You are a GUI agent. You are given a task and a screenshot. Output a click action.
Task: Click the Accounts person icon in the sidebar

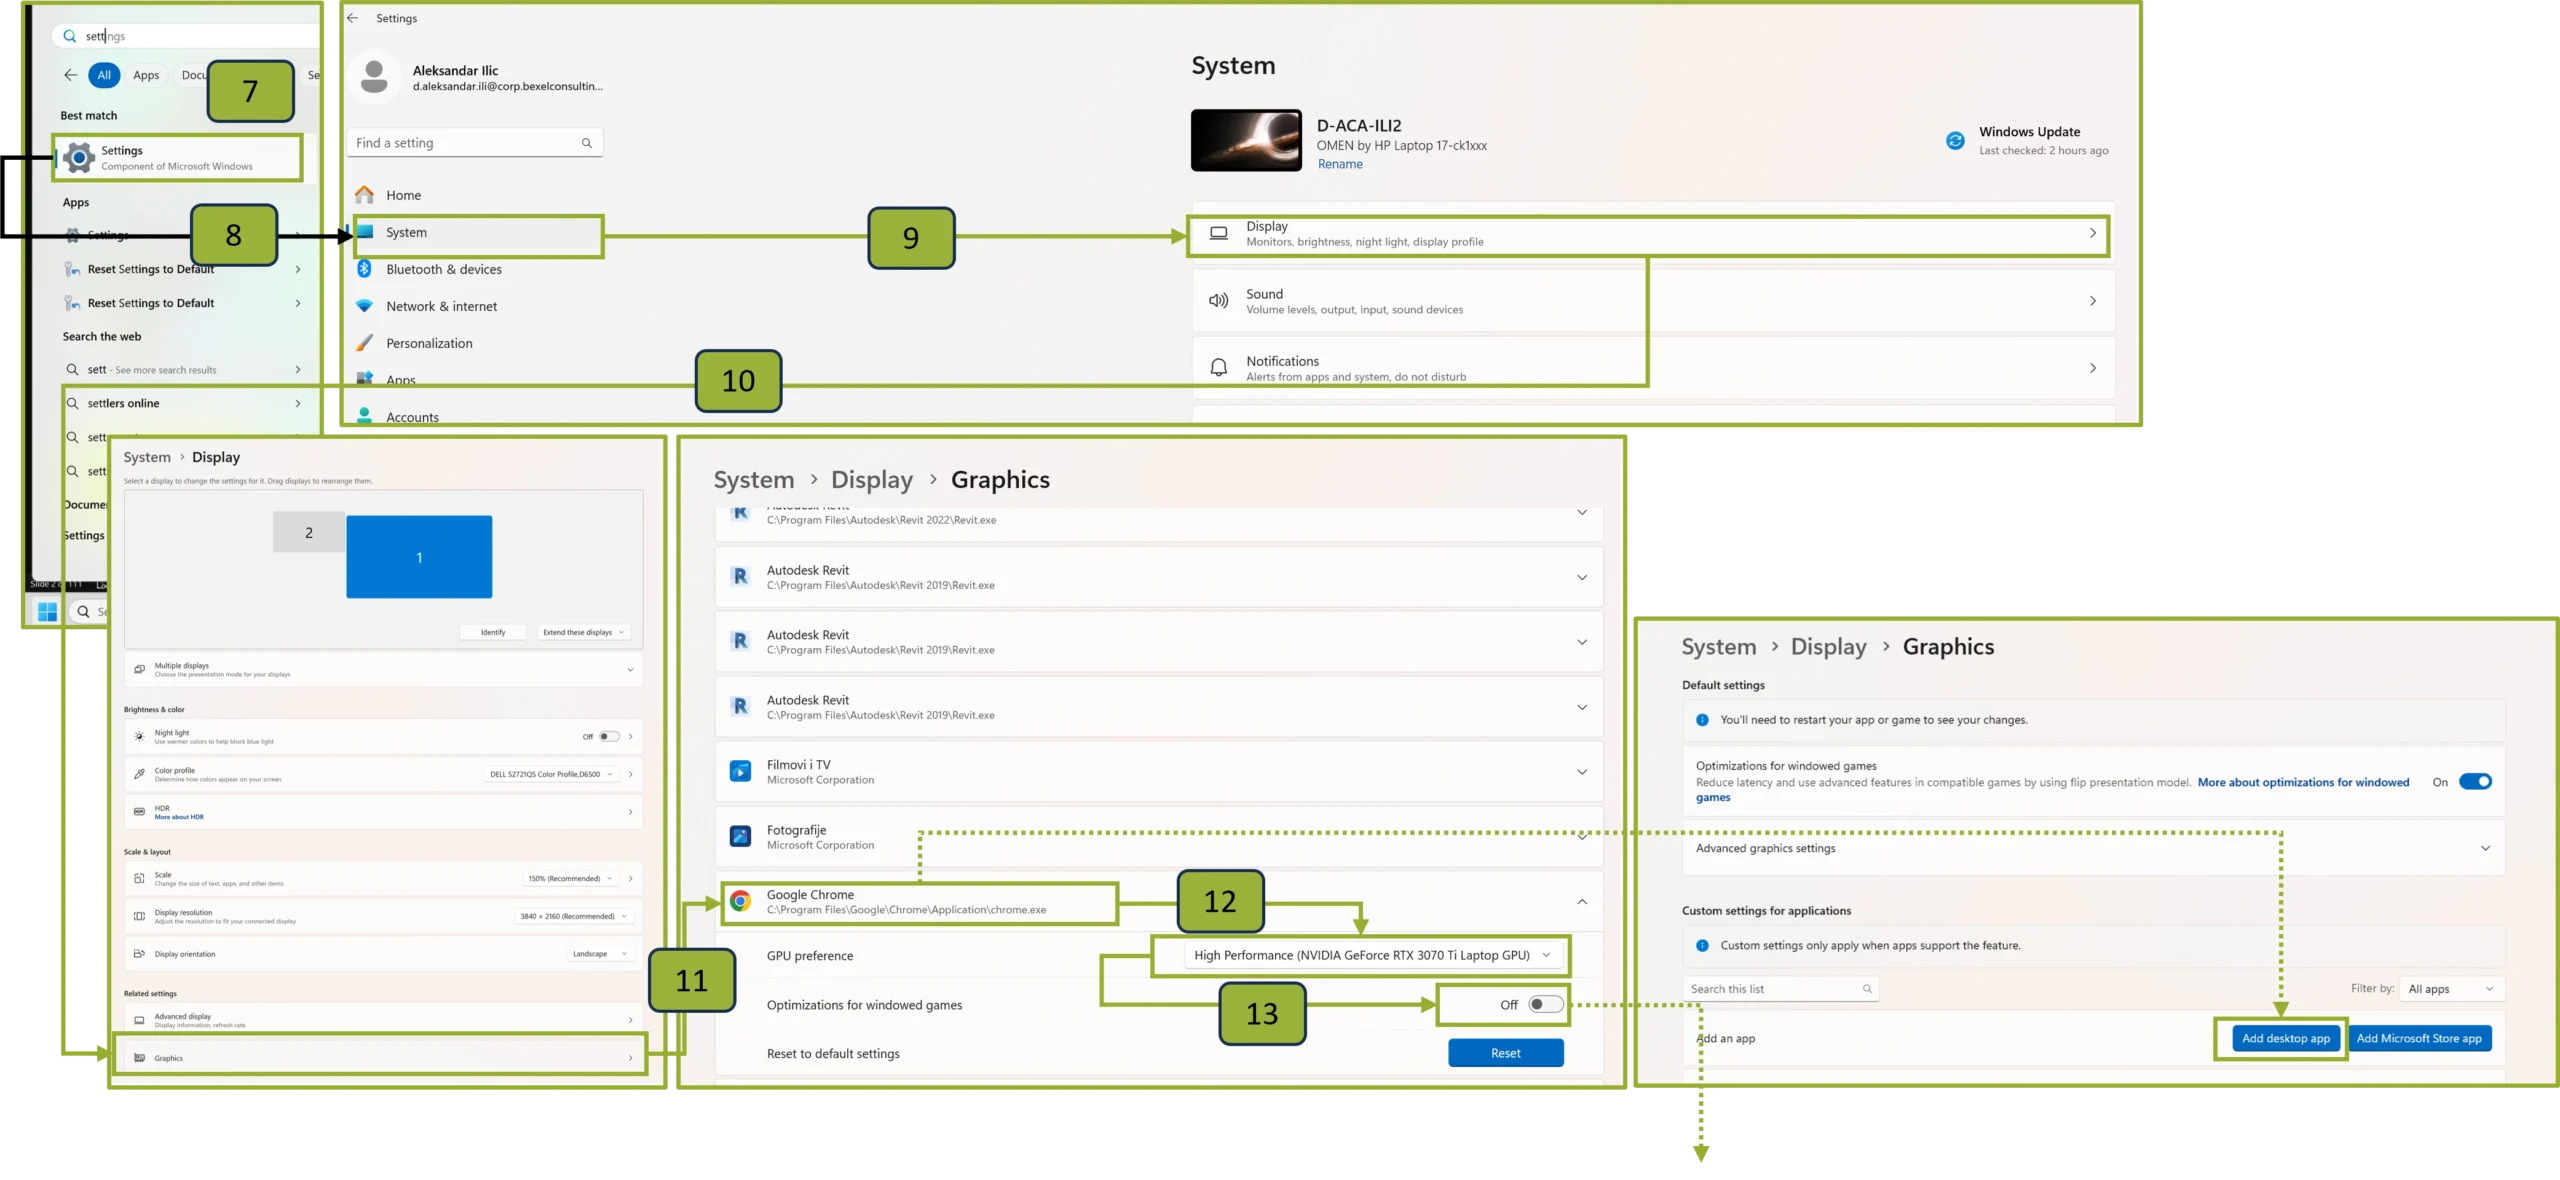click(365, 416)
